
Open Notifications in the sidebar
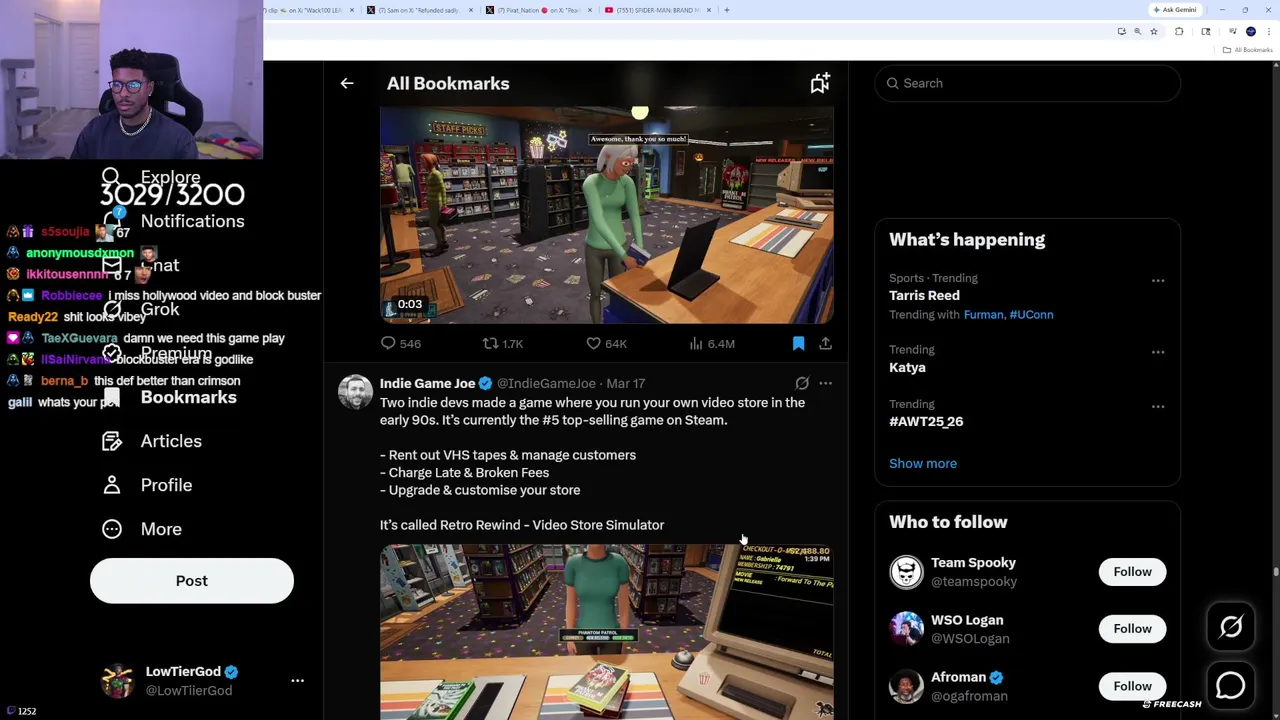click(174, 221)
